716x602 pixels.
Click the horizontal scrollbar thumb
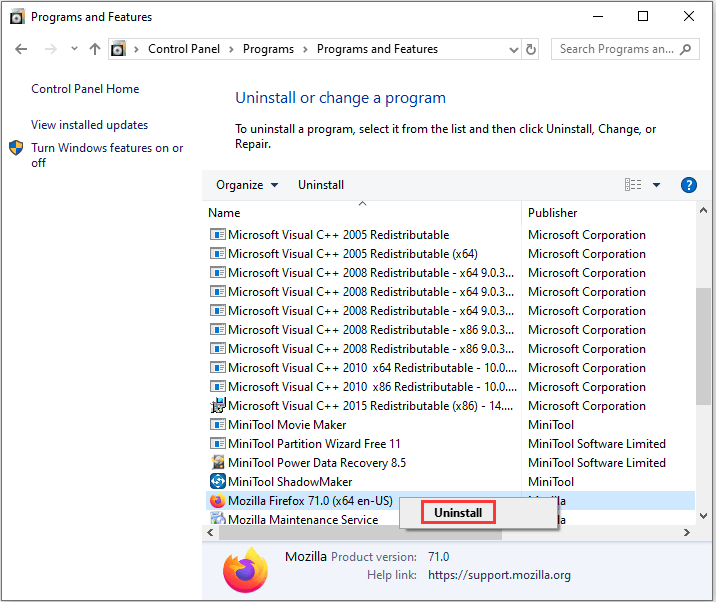pyautogui.click(x=360, y=533)
